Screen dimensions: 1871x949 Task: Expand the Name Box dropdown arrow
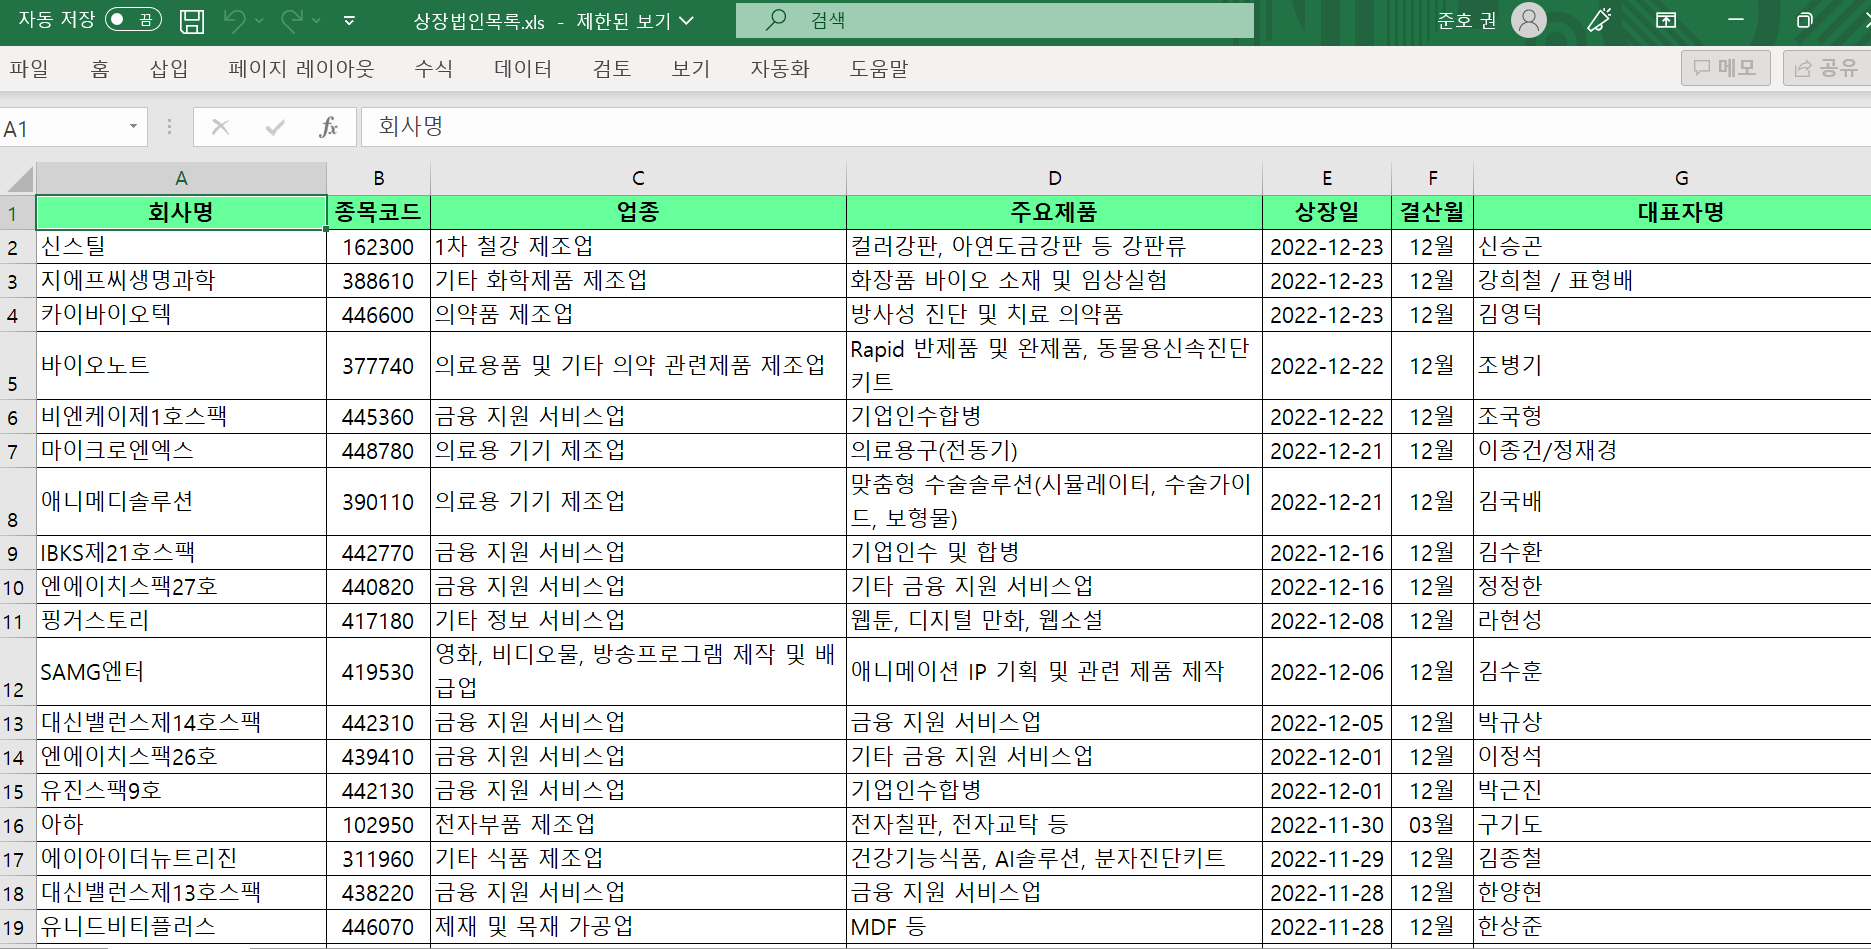[133, 127]
